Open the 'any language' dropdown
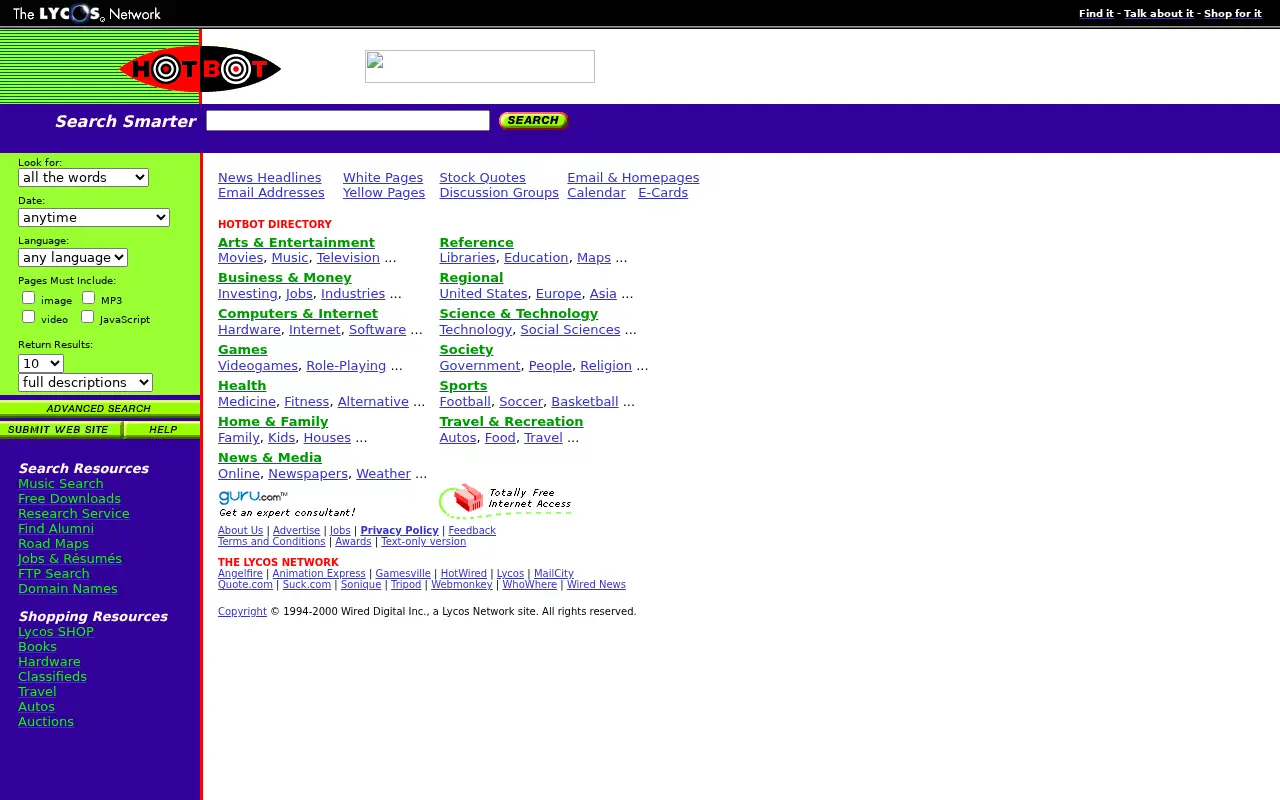The image size is (1280, 800). (73, 257)
